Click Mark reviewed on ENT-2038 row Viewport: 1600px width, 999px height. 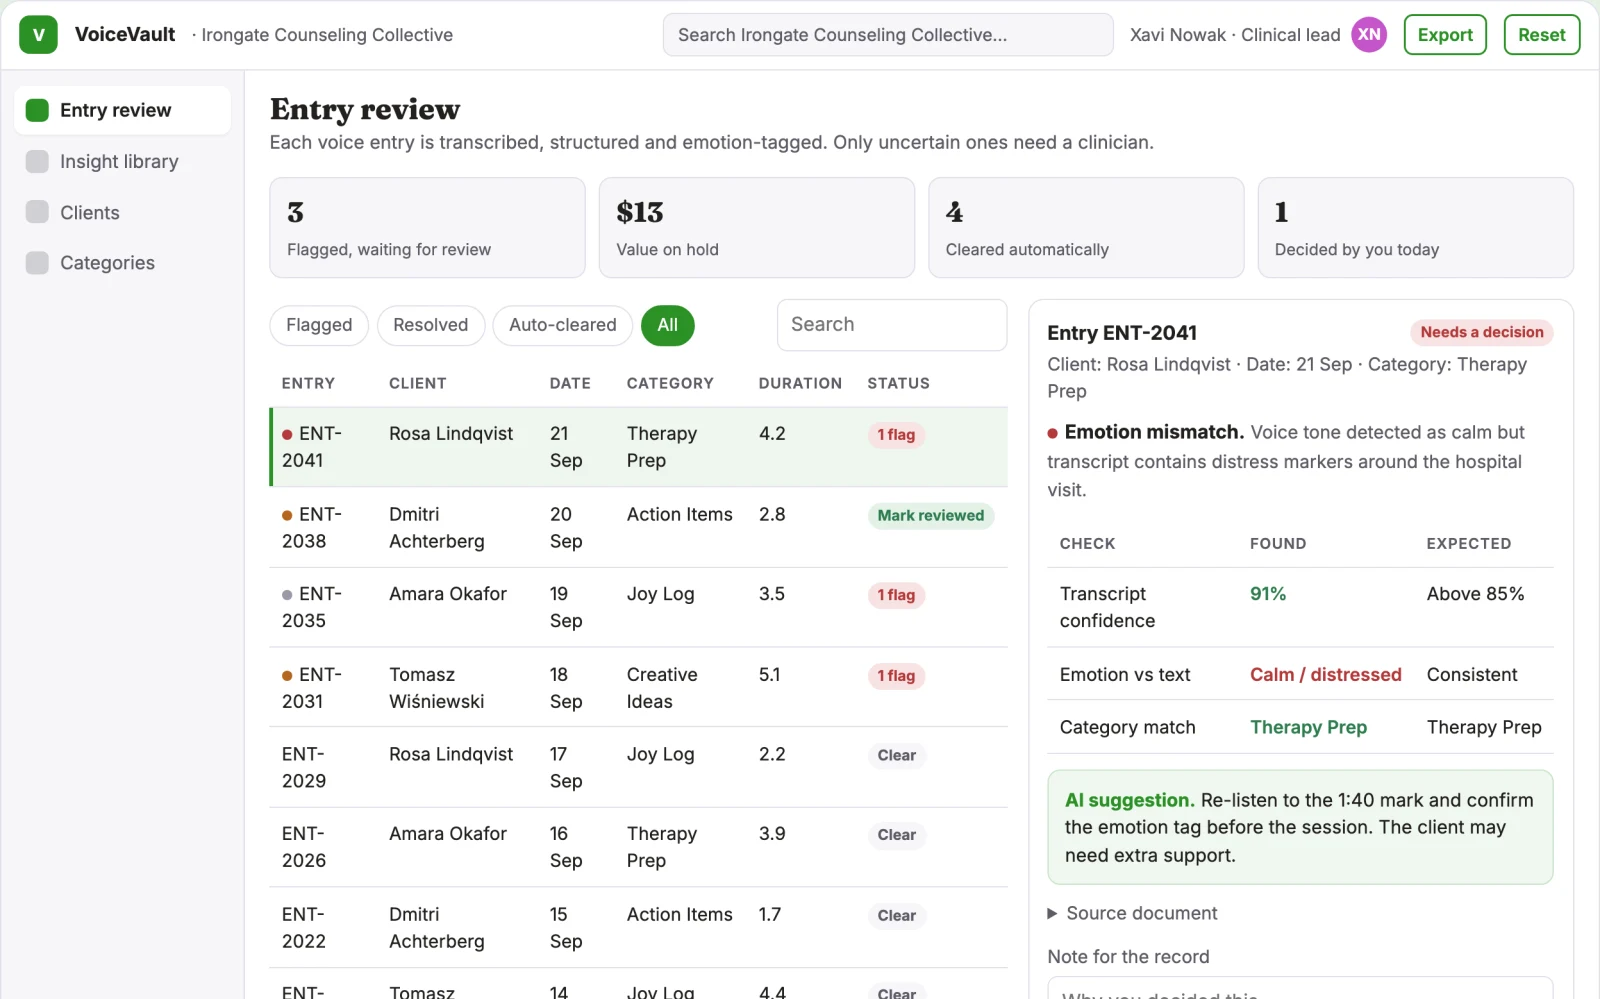pyautogui.click(x=930, y=516)
